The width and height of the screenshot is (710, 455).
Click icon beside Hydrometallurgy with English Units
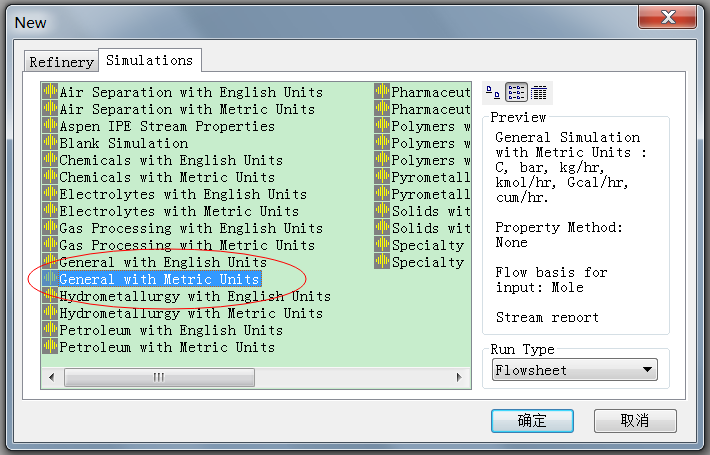coord(50,296)
